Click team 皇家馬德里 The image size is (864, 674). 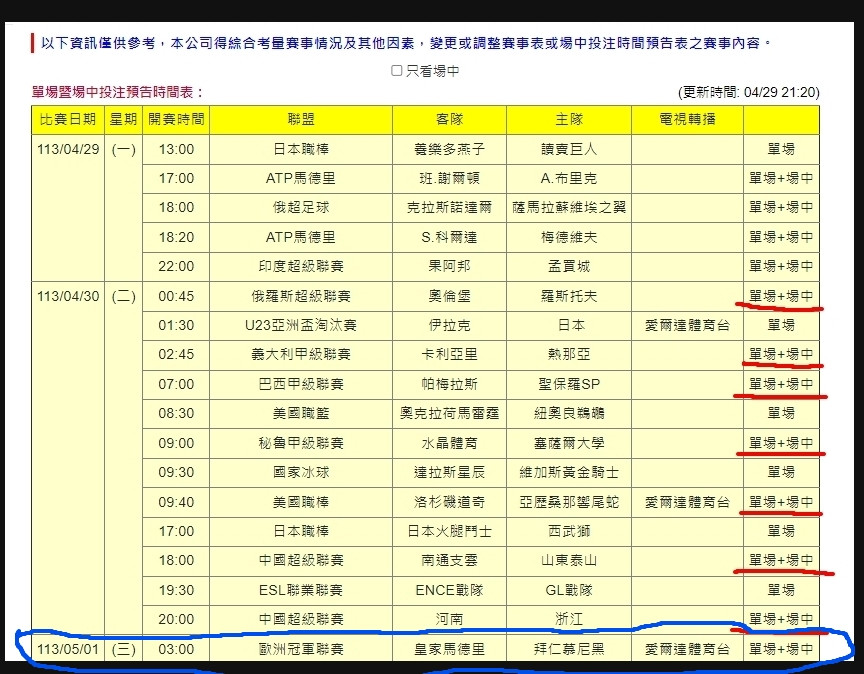[x=450, y=649]
